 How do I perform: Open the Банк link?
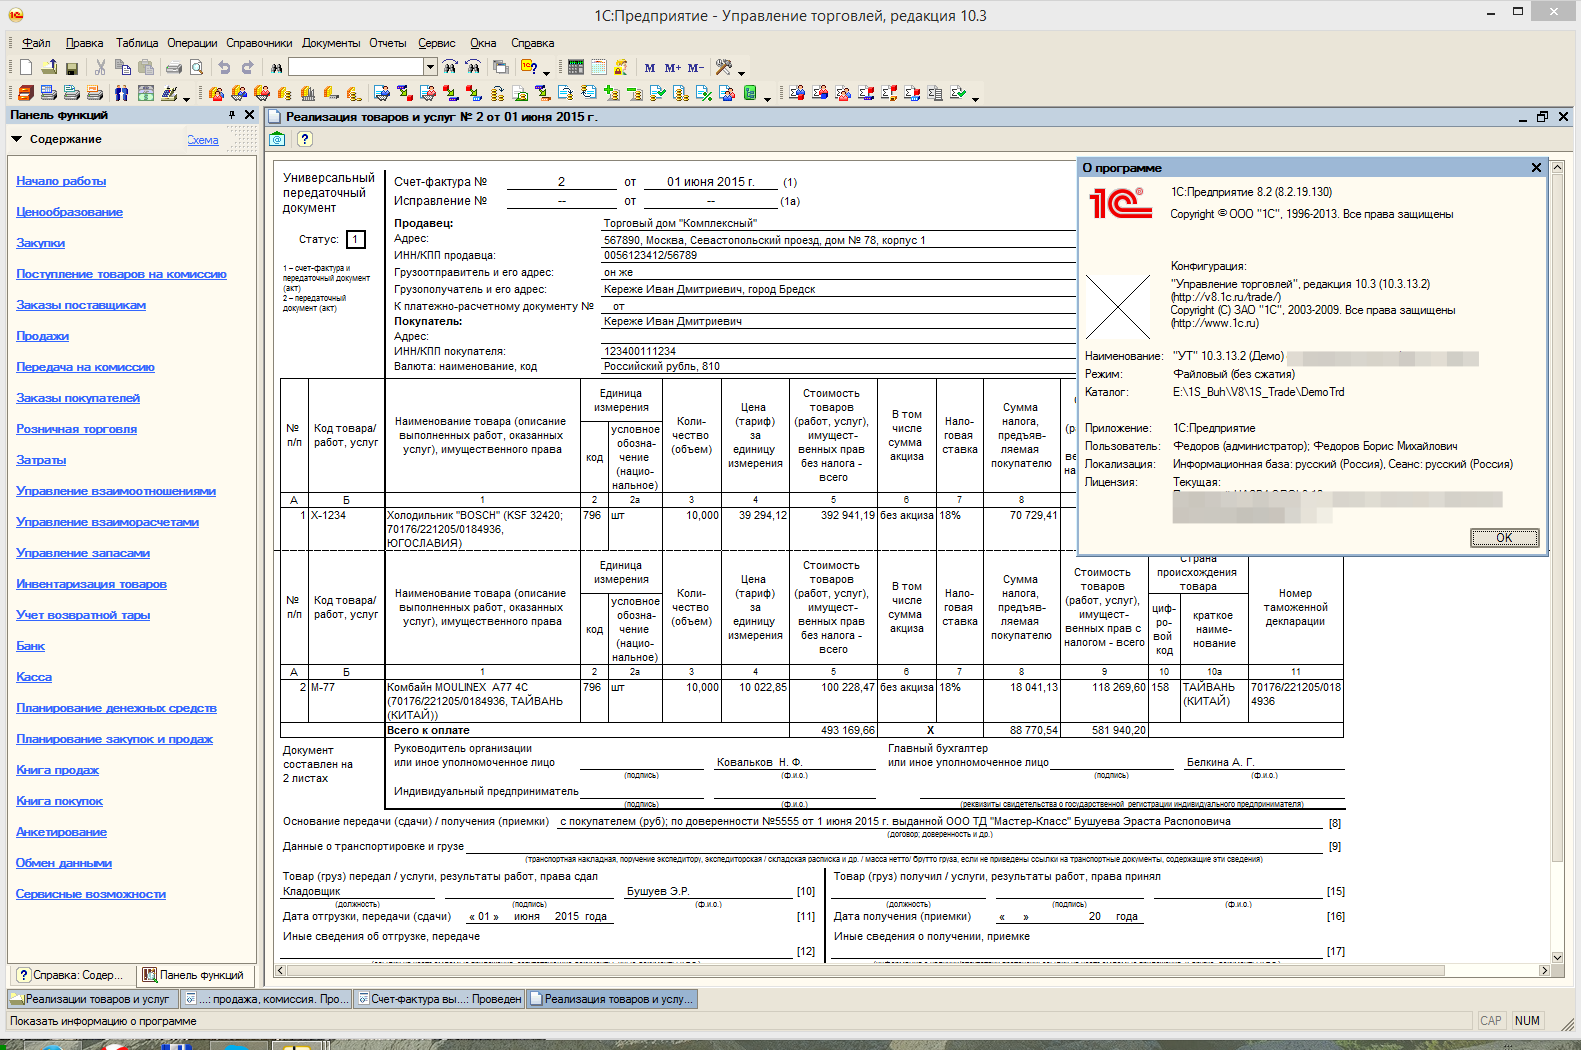coord(30,646)
